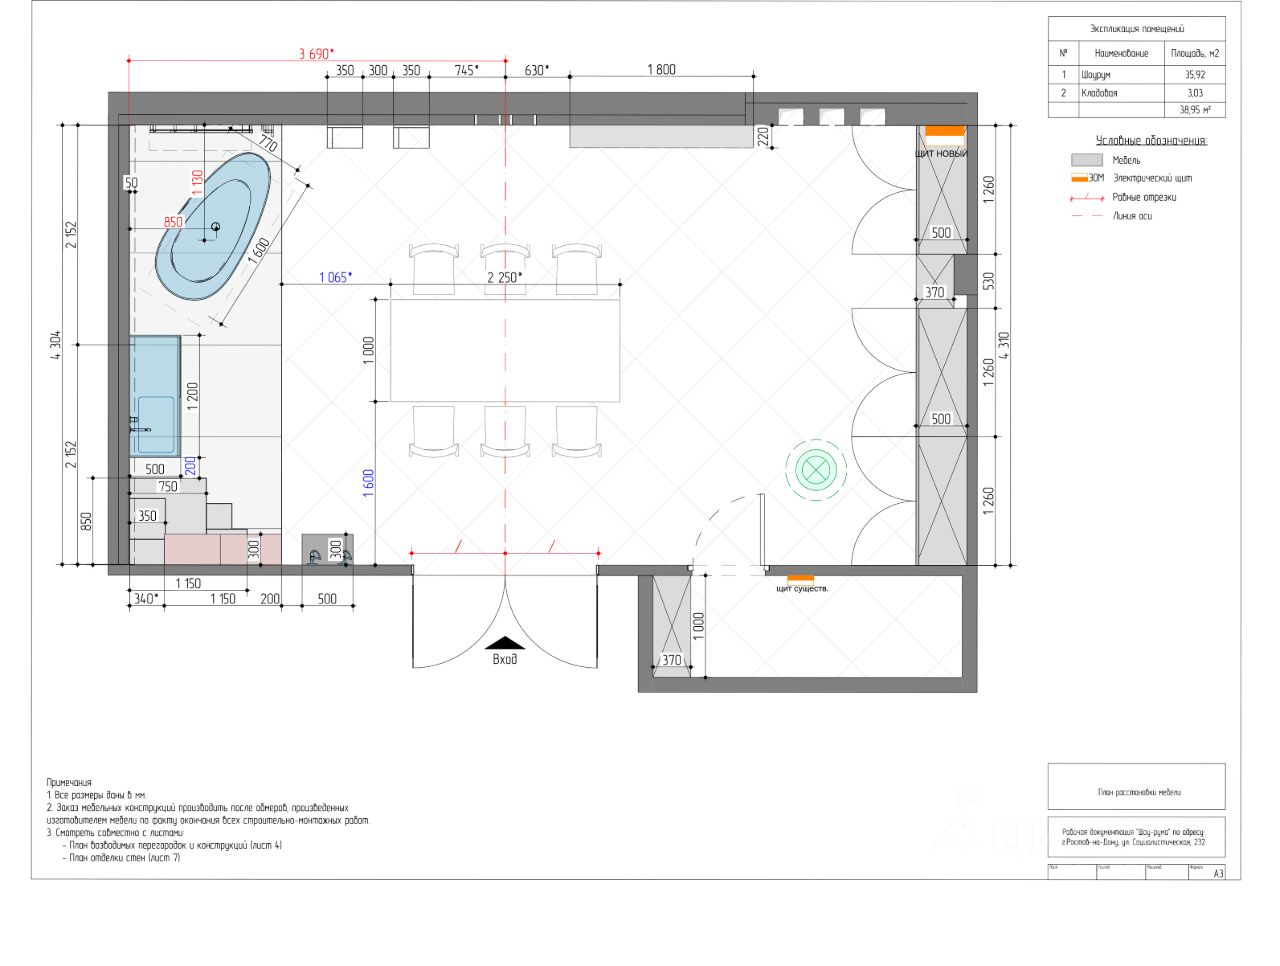Click the "770" diagonal dimension
1280x966 pixels.
click(x=268, y=146)
